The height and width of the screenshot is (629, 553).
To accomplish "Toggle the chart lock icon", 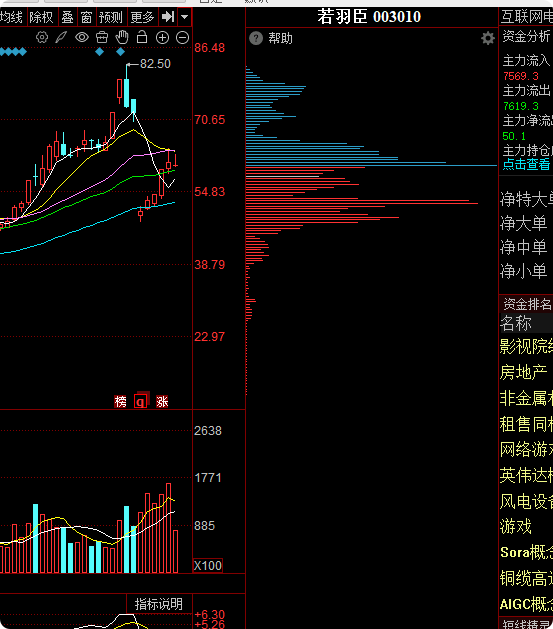I will click(x=142, y=37).
